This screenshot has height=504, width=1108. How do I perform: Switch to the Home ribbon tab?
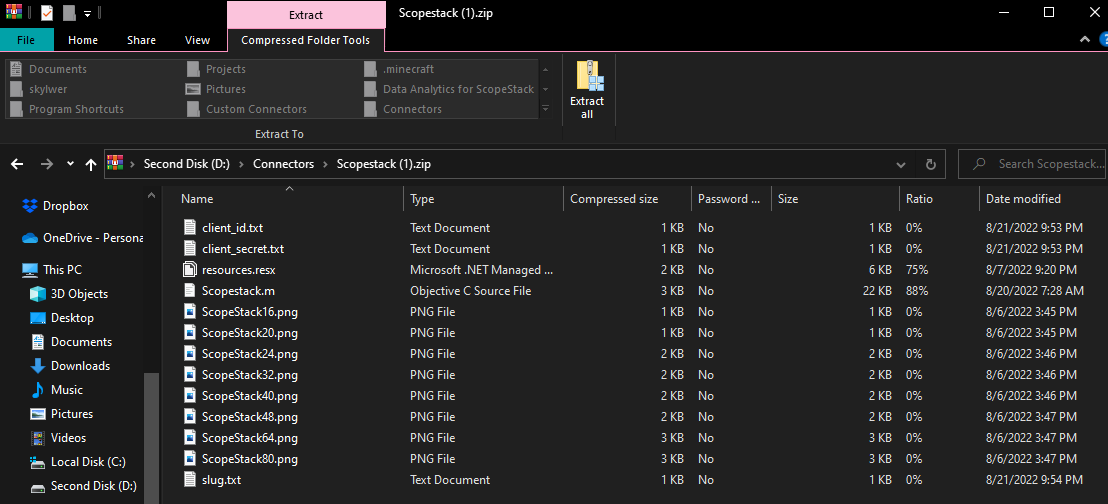click(83, 40)
